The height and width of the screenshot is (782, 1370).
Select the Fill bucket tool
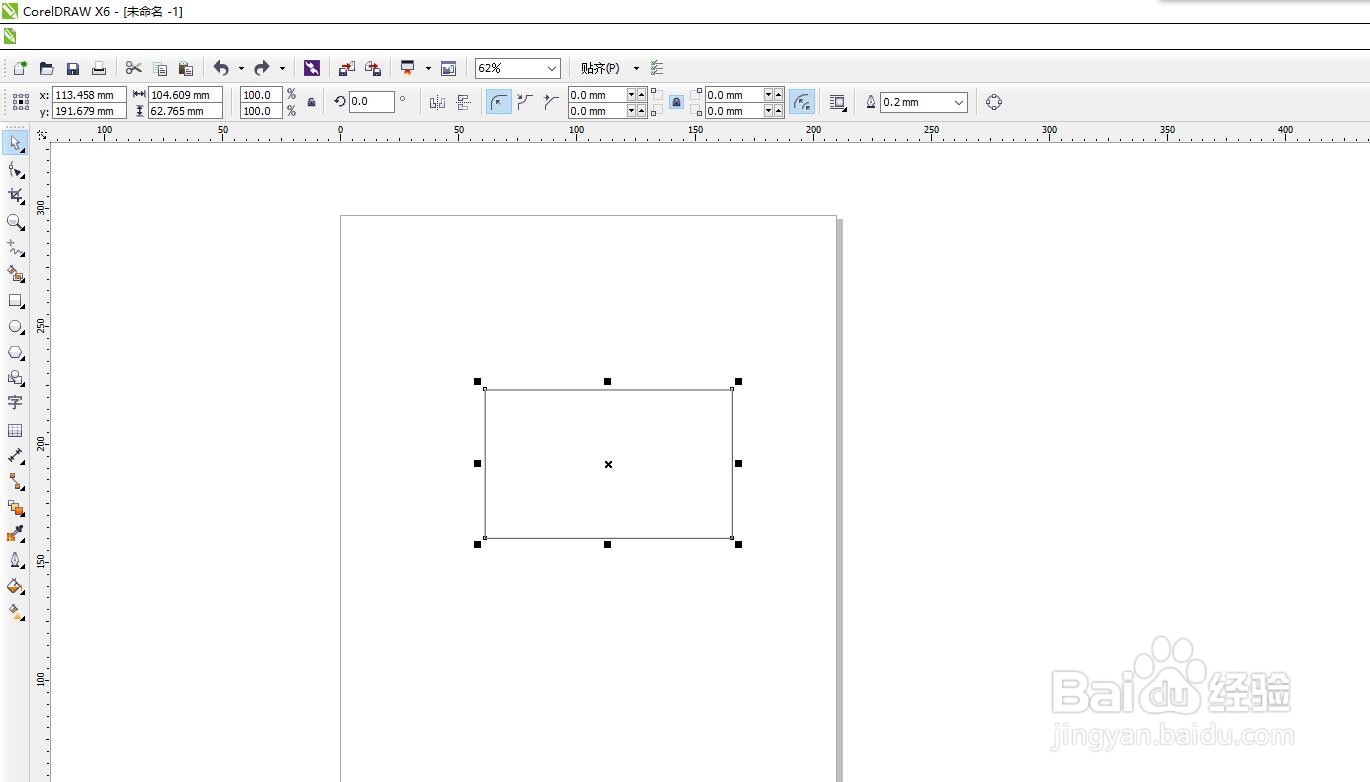pos(15,586)
